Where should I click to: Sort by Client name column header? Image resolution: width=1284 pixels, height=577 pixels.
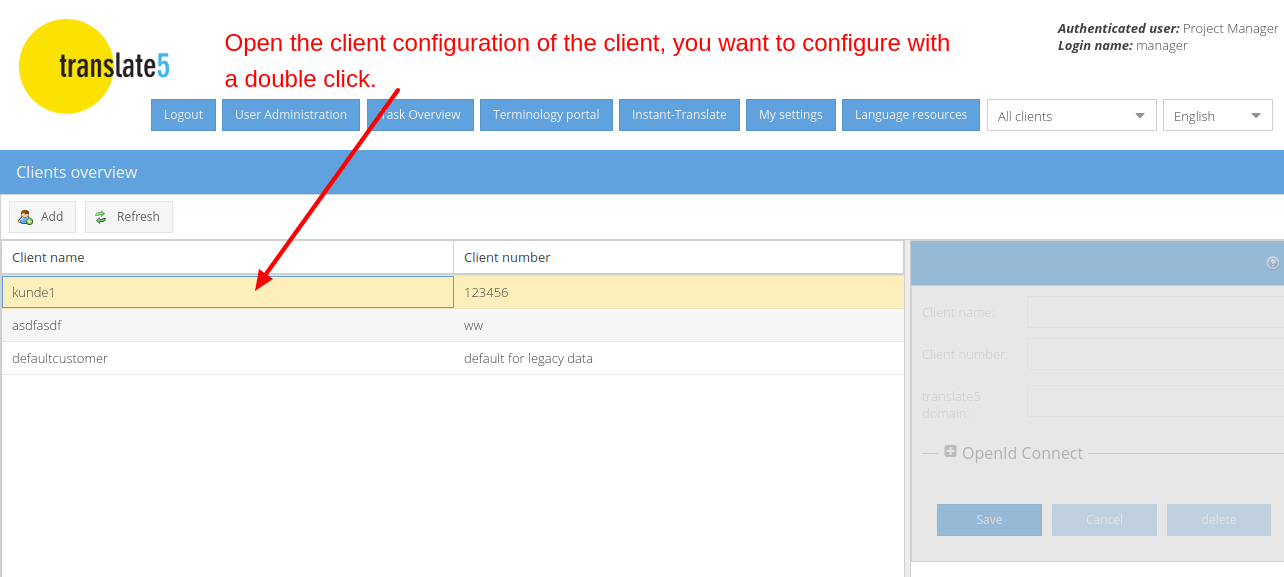point(227,258)
